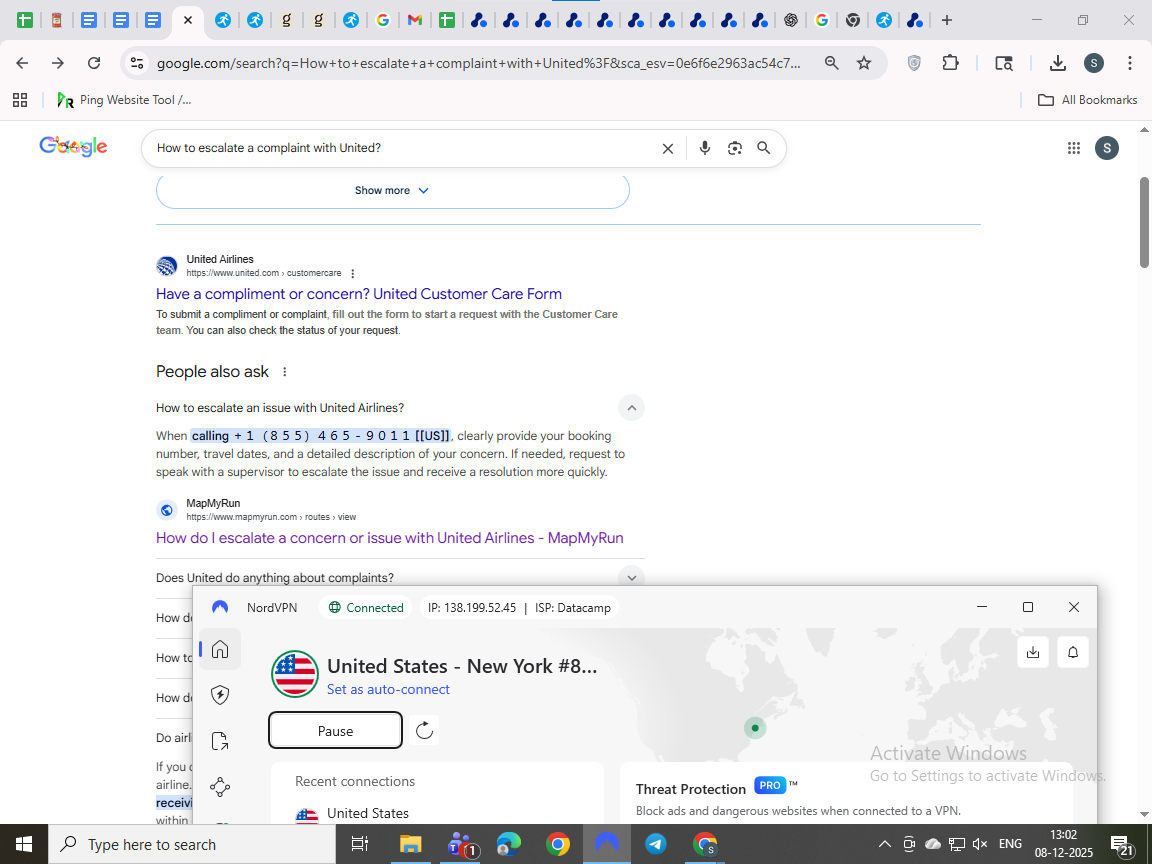Start voice search with the microphone icon
The width and height of the screenshot is (1152, 864).
pyautogui.click(x=705, y=147)
